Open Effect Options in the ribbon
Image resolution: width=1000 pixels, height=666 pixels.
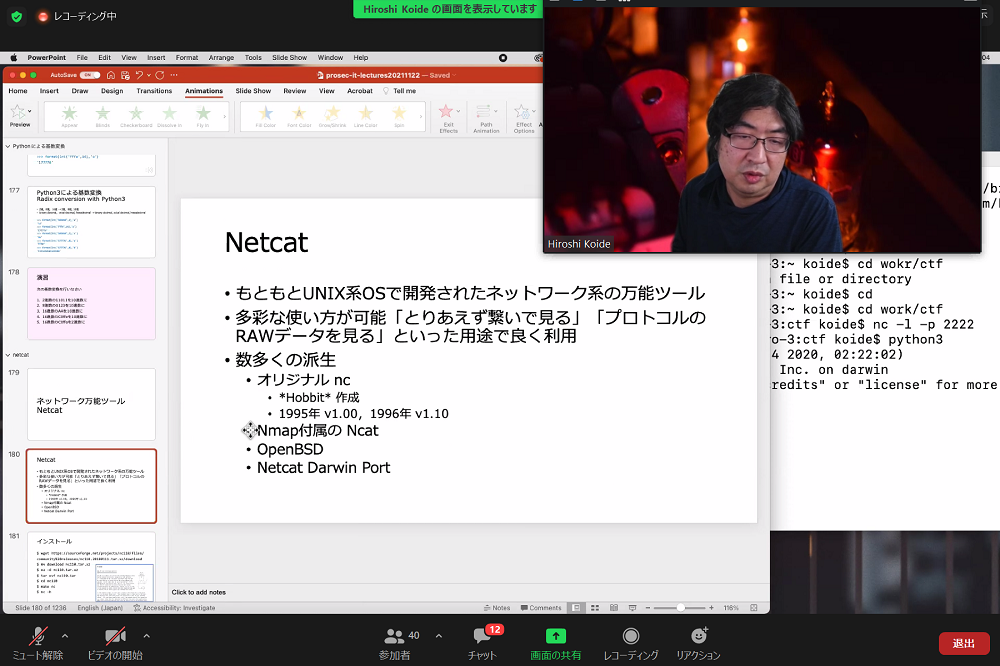coord(524,119)
